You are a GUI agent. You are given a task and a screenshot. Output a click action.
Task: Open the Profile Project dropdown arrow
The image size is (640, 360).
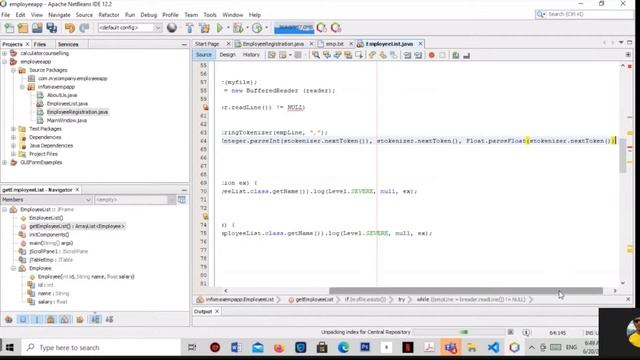tap(266, 28)
